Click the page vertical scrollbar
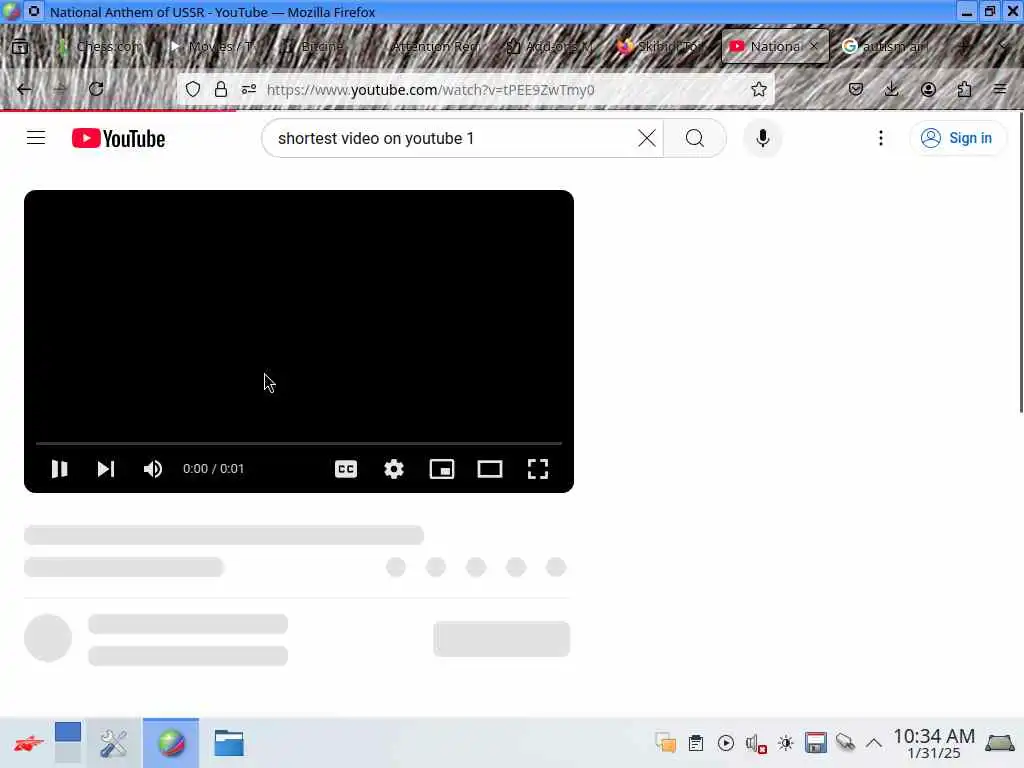 (1021, 263)
